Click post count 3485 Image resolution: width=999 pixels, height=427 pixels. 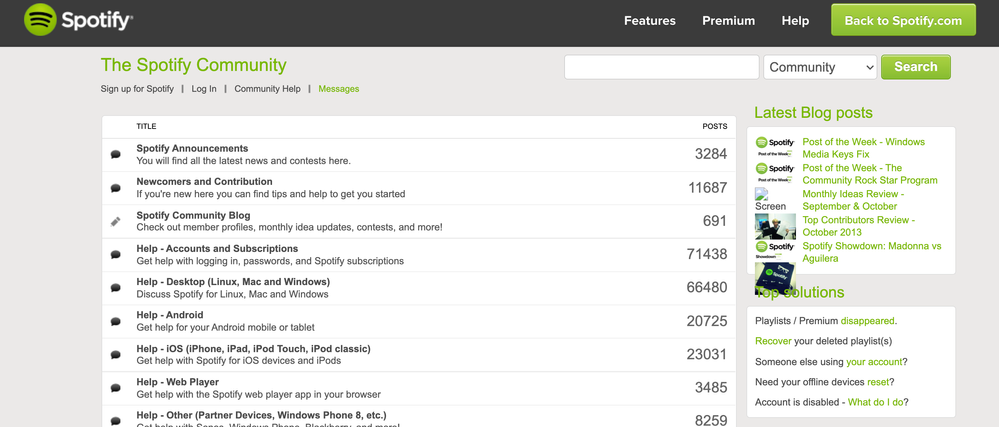coord(711,387)
